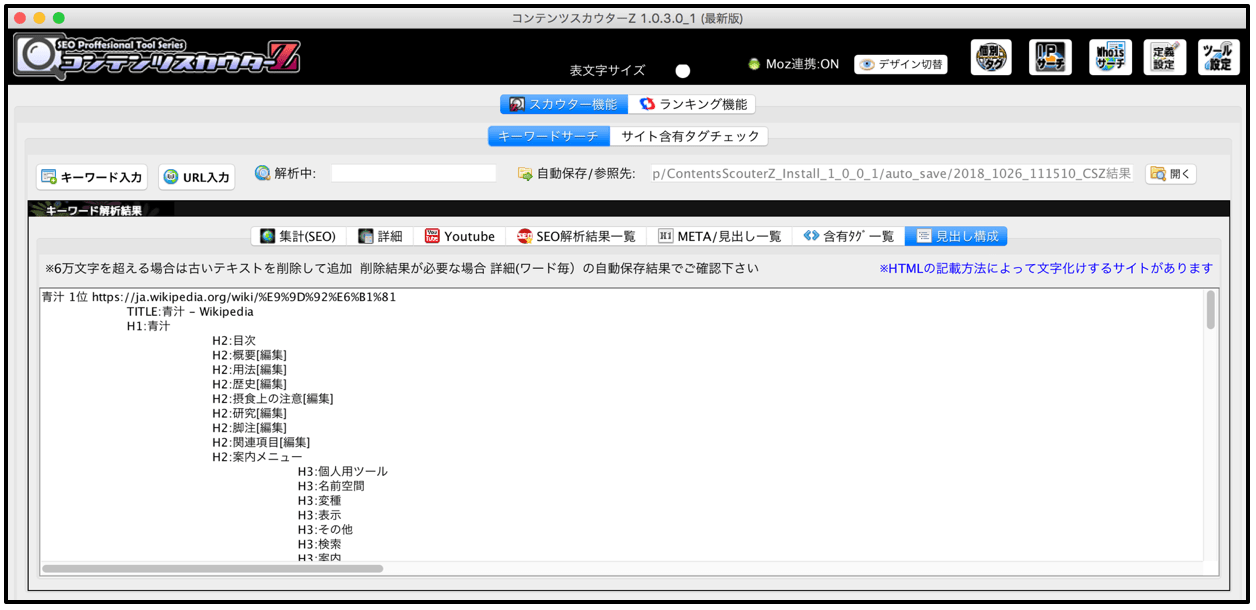Click the 解析中 text field
1256x610 pixels.
tap(414, 174)
